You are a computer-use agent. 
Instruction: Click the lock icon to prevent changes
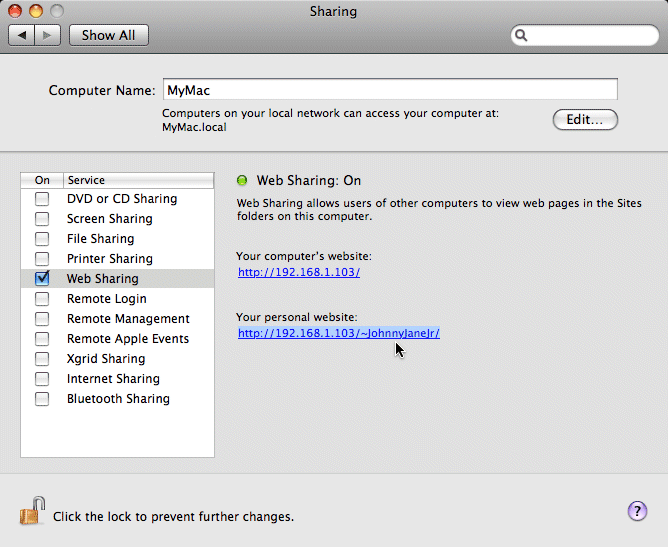click(32, 512)
